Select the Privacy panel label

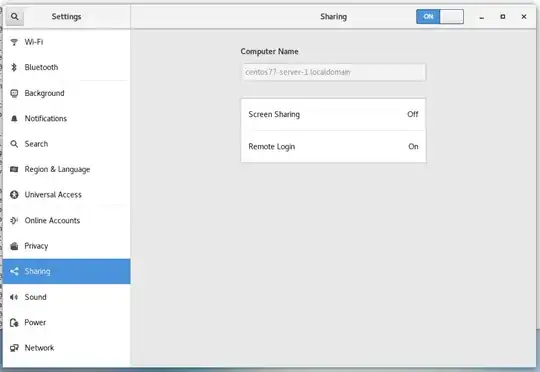tap(36, 246)
